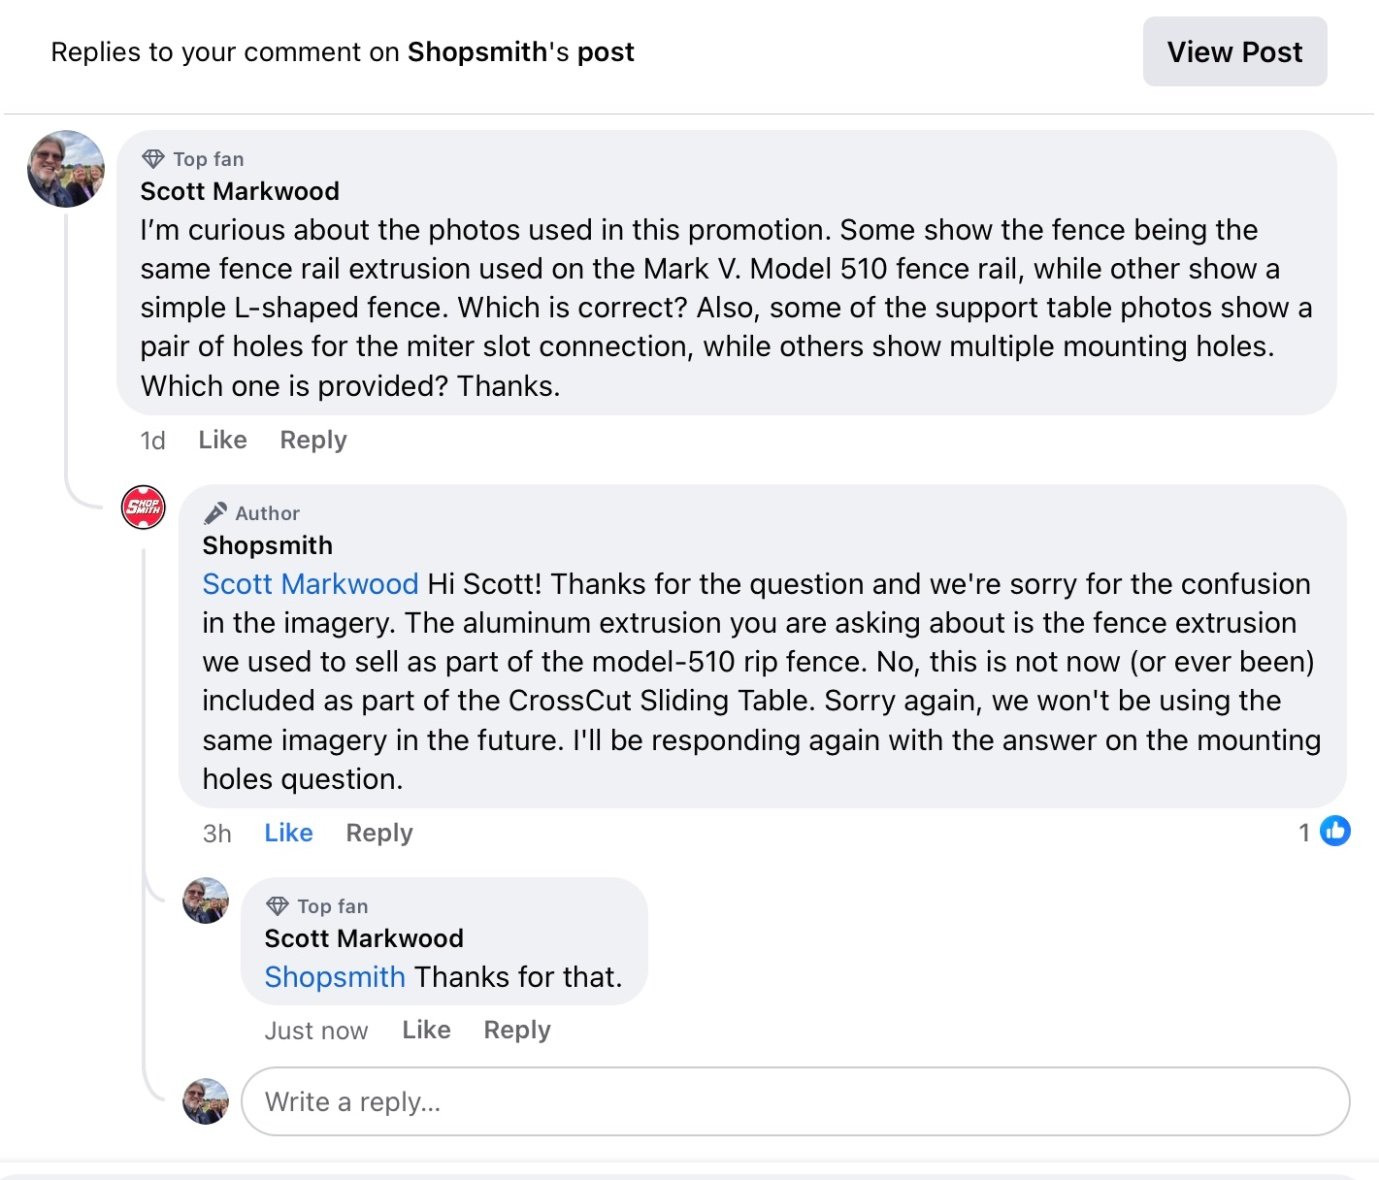Open the View Post button

[x=1234, y=51]
